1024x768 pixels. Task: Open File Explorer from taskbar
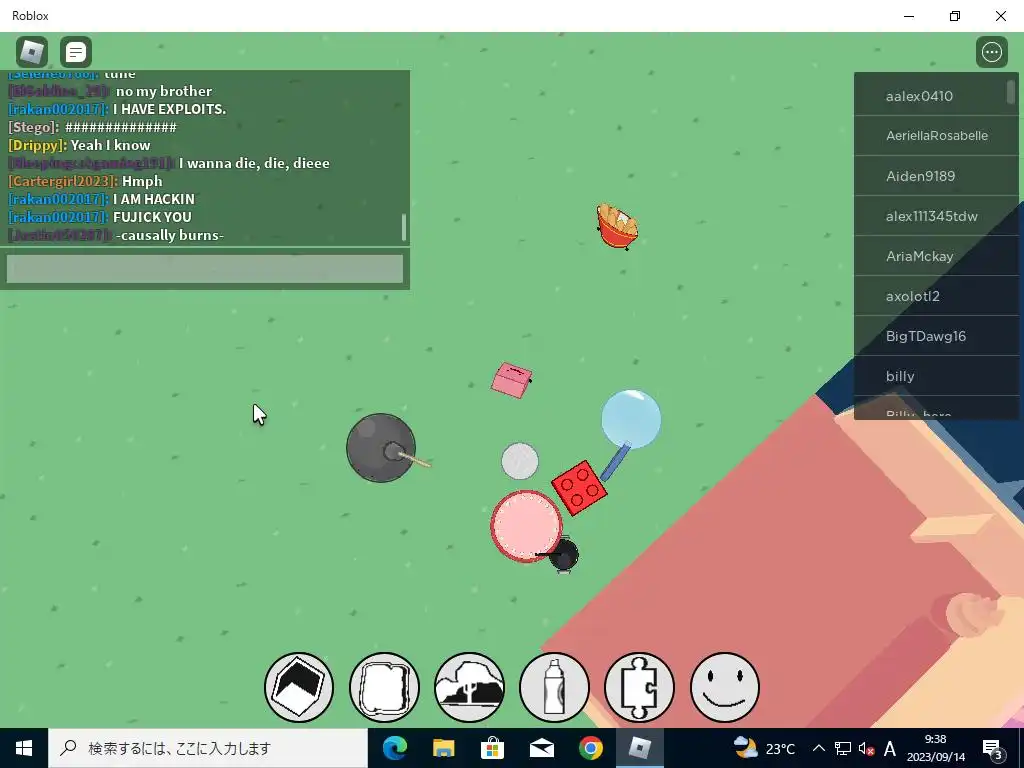[x=444, y=748]
